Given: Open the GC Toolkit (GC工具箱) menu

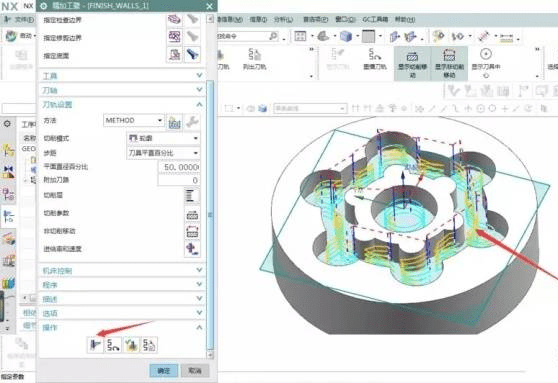Looking at the screenshot, I should tap(375, 19).
